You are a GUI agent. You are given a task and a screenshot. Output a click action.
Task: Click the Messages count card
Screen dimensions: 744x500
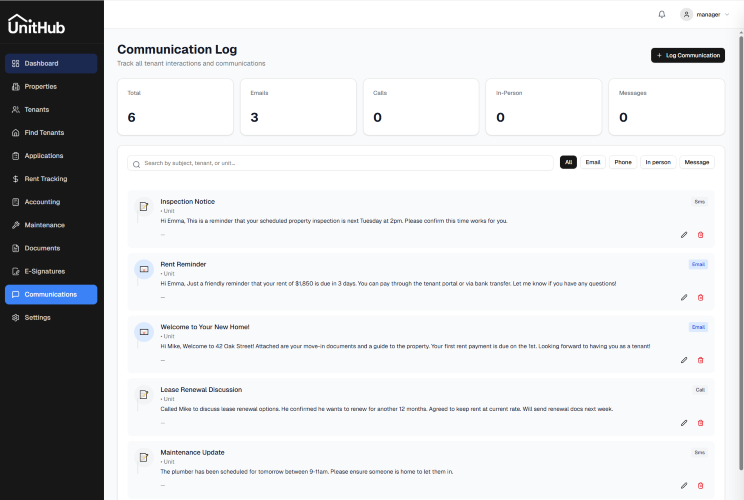pyautogui.click(x=667, y=107)
